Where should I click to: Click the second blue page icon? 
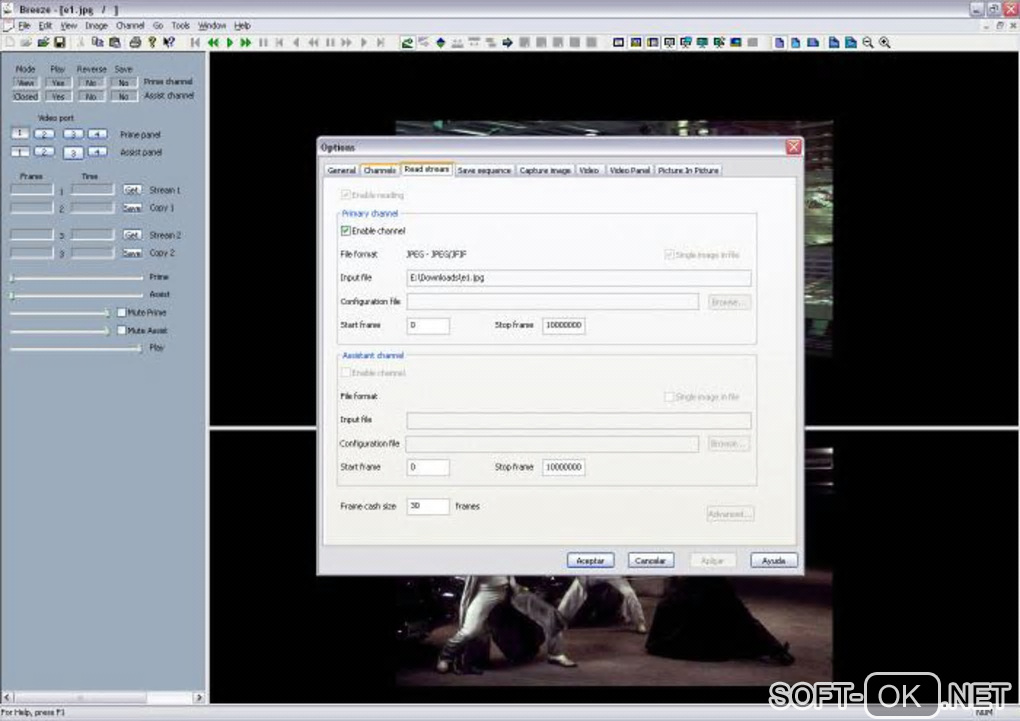tap(796, 43)
